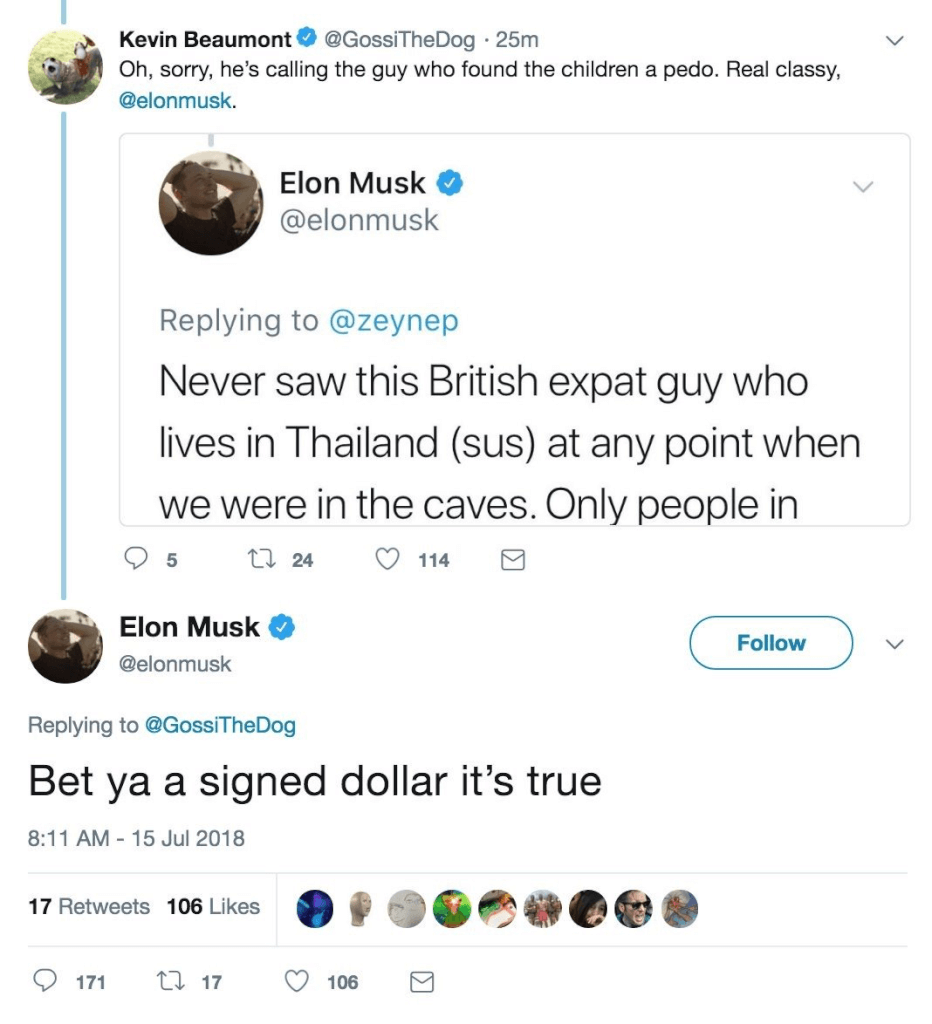Open the @elonmusk mention link

click(x=174, y=101)
